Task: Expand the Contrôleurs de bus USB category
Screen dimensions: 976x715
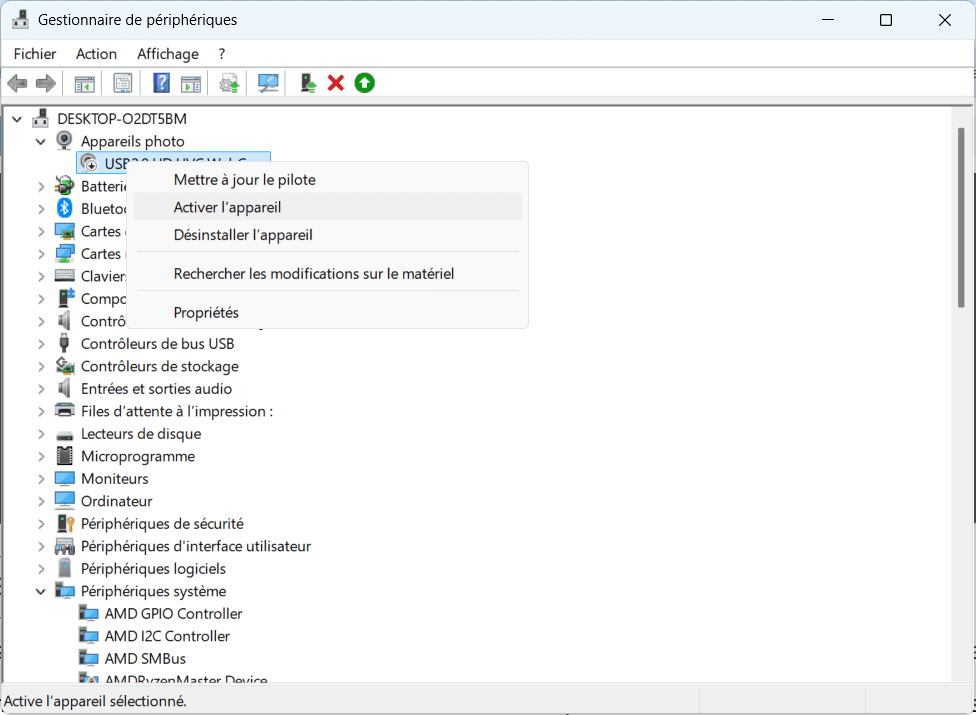Action: tap(41, 343)
